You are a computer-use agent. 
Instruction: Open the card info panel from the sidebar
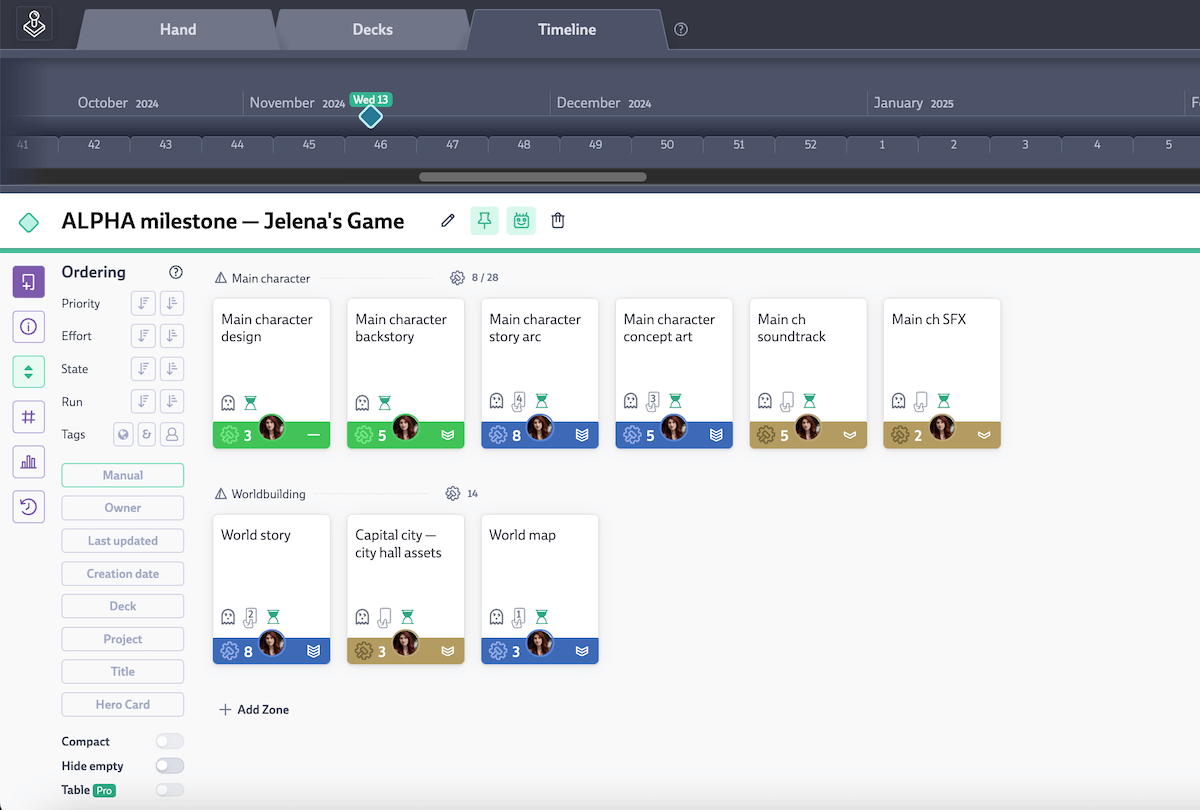29,326
